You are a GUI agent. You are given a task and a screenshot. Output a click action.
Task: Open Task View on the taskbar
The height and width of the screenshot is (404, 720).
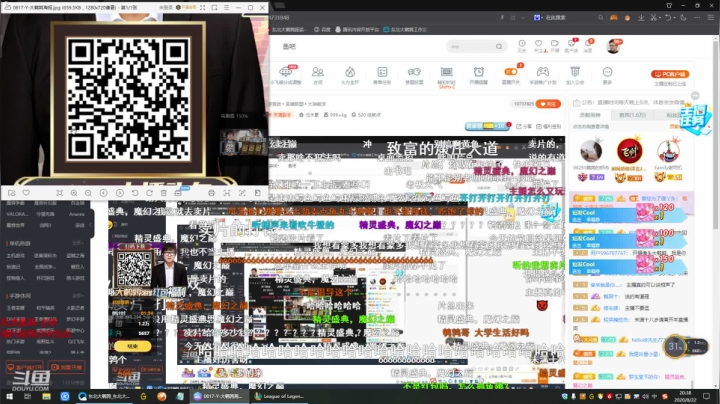pos(27,396)
